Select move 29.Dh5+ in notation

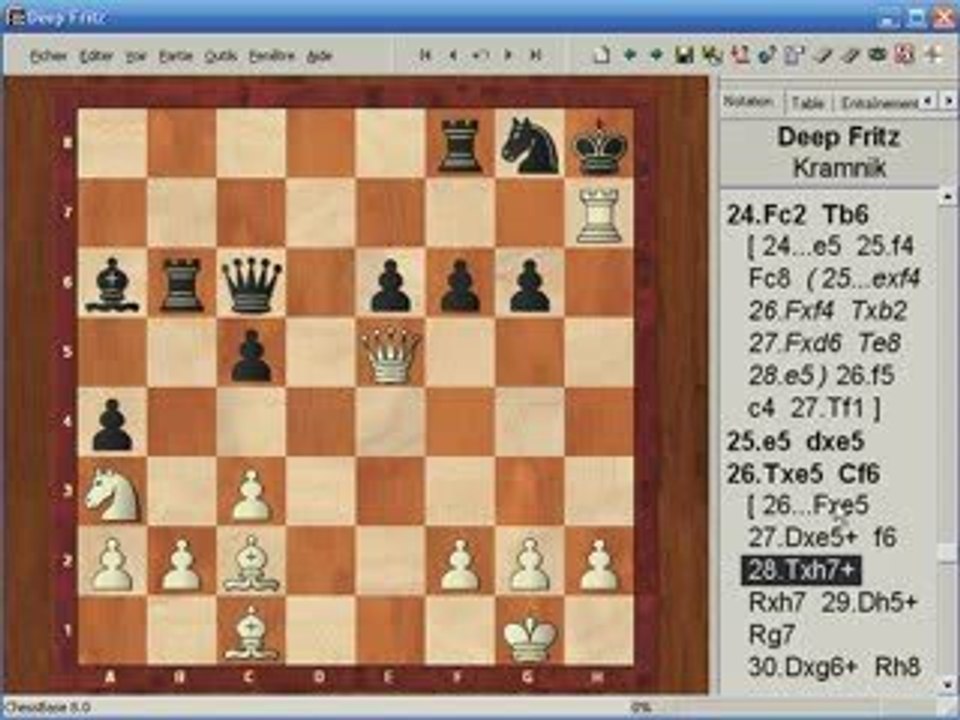[x=868, y=602]
